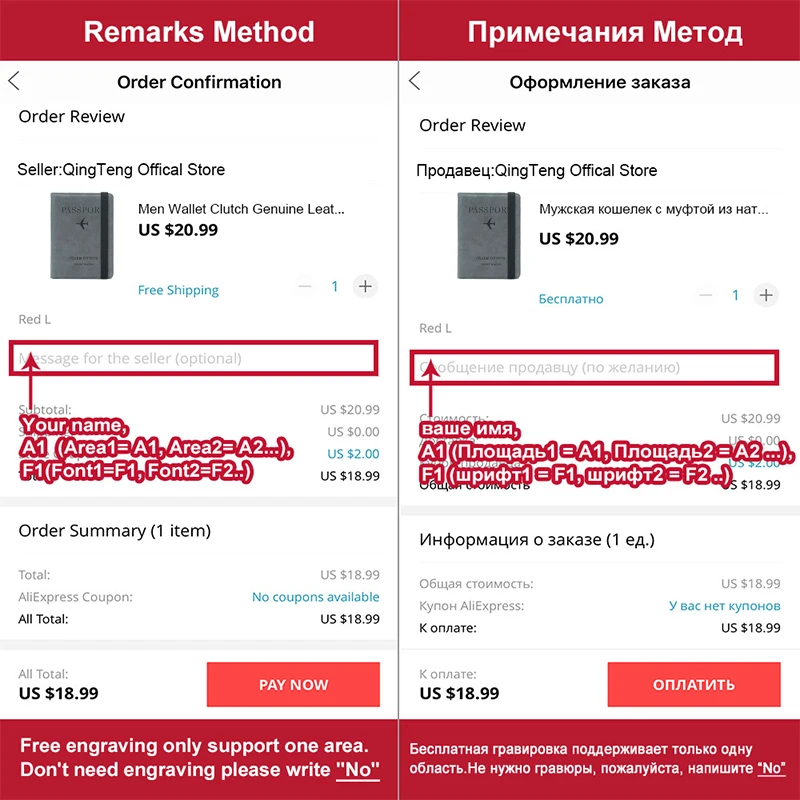800x800 pixels.
Task: Decrease quantity on the English order
Action: (x=305, y=287)
